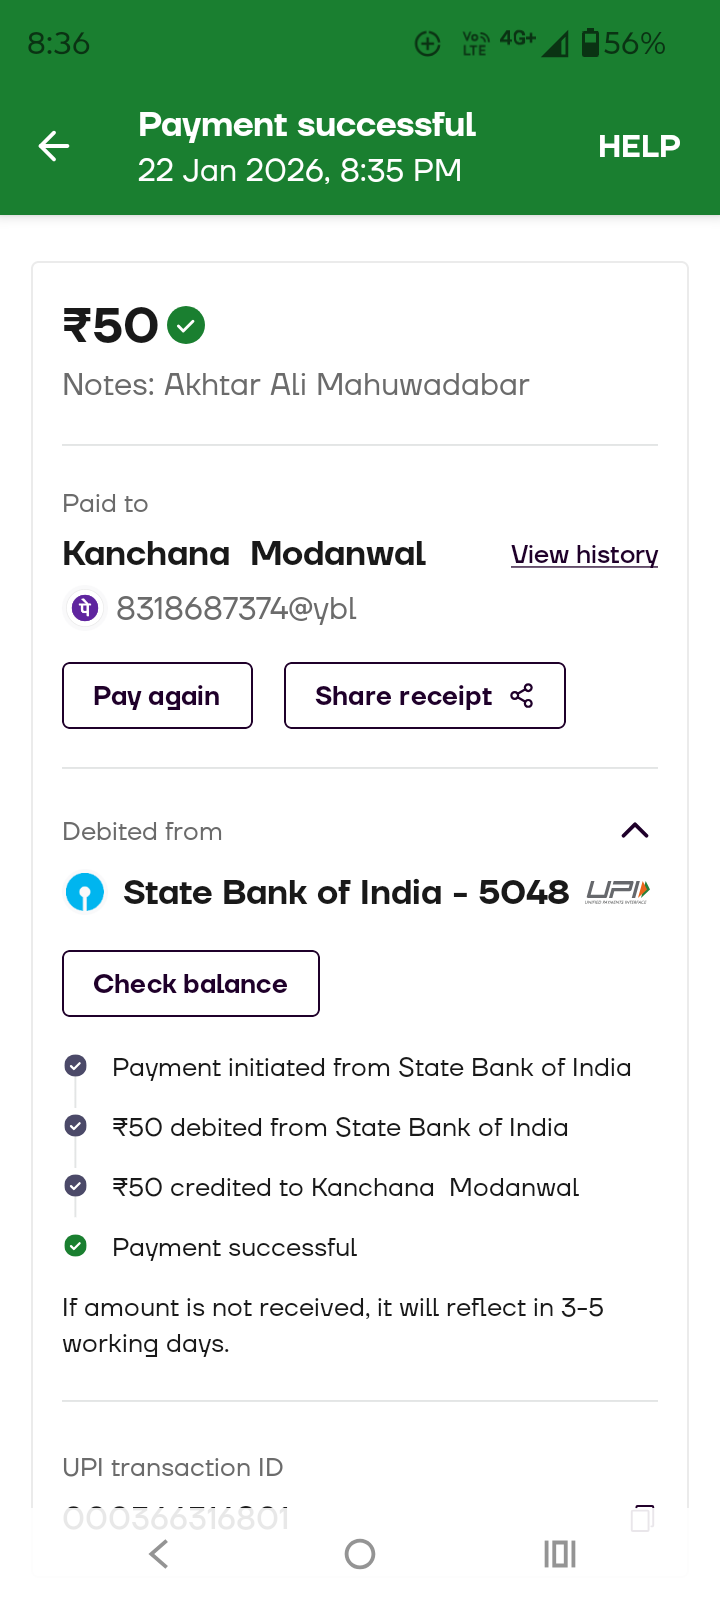
Task: Tap Android back navigation button
Action: tap(159, 1554)
